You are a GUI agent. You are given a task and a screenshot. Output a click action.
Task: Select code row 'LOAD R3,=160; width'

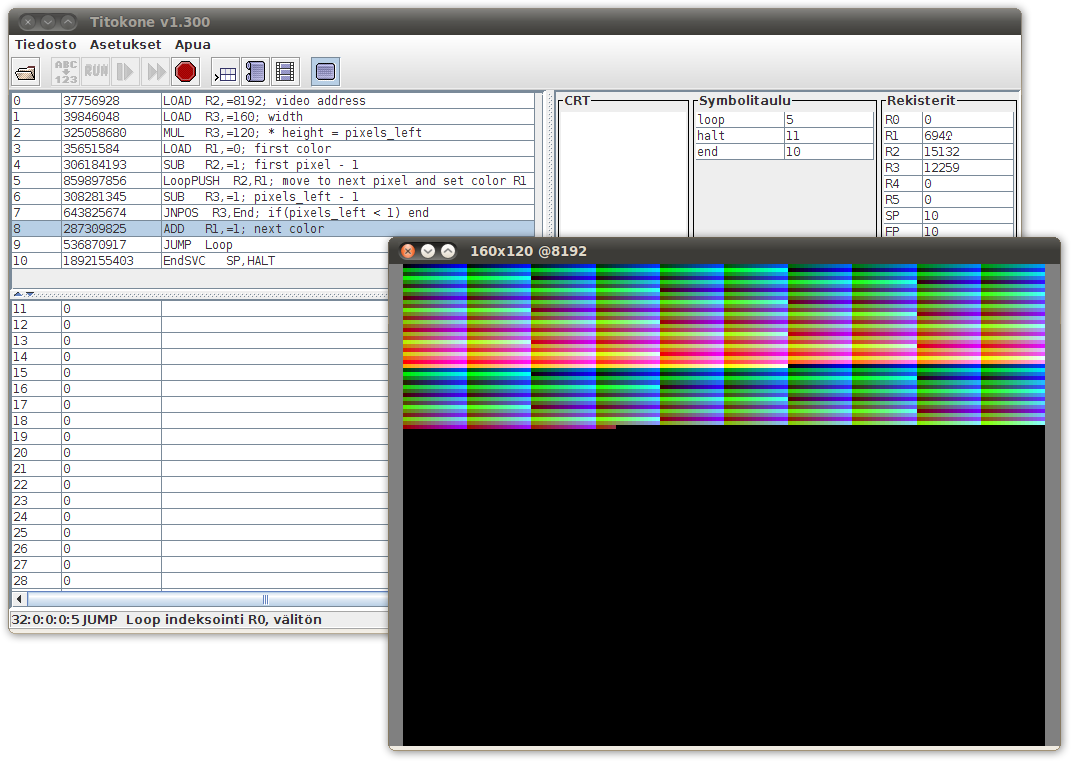pyautogui.click(x=273, y=117)
